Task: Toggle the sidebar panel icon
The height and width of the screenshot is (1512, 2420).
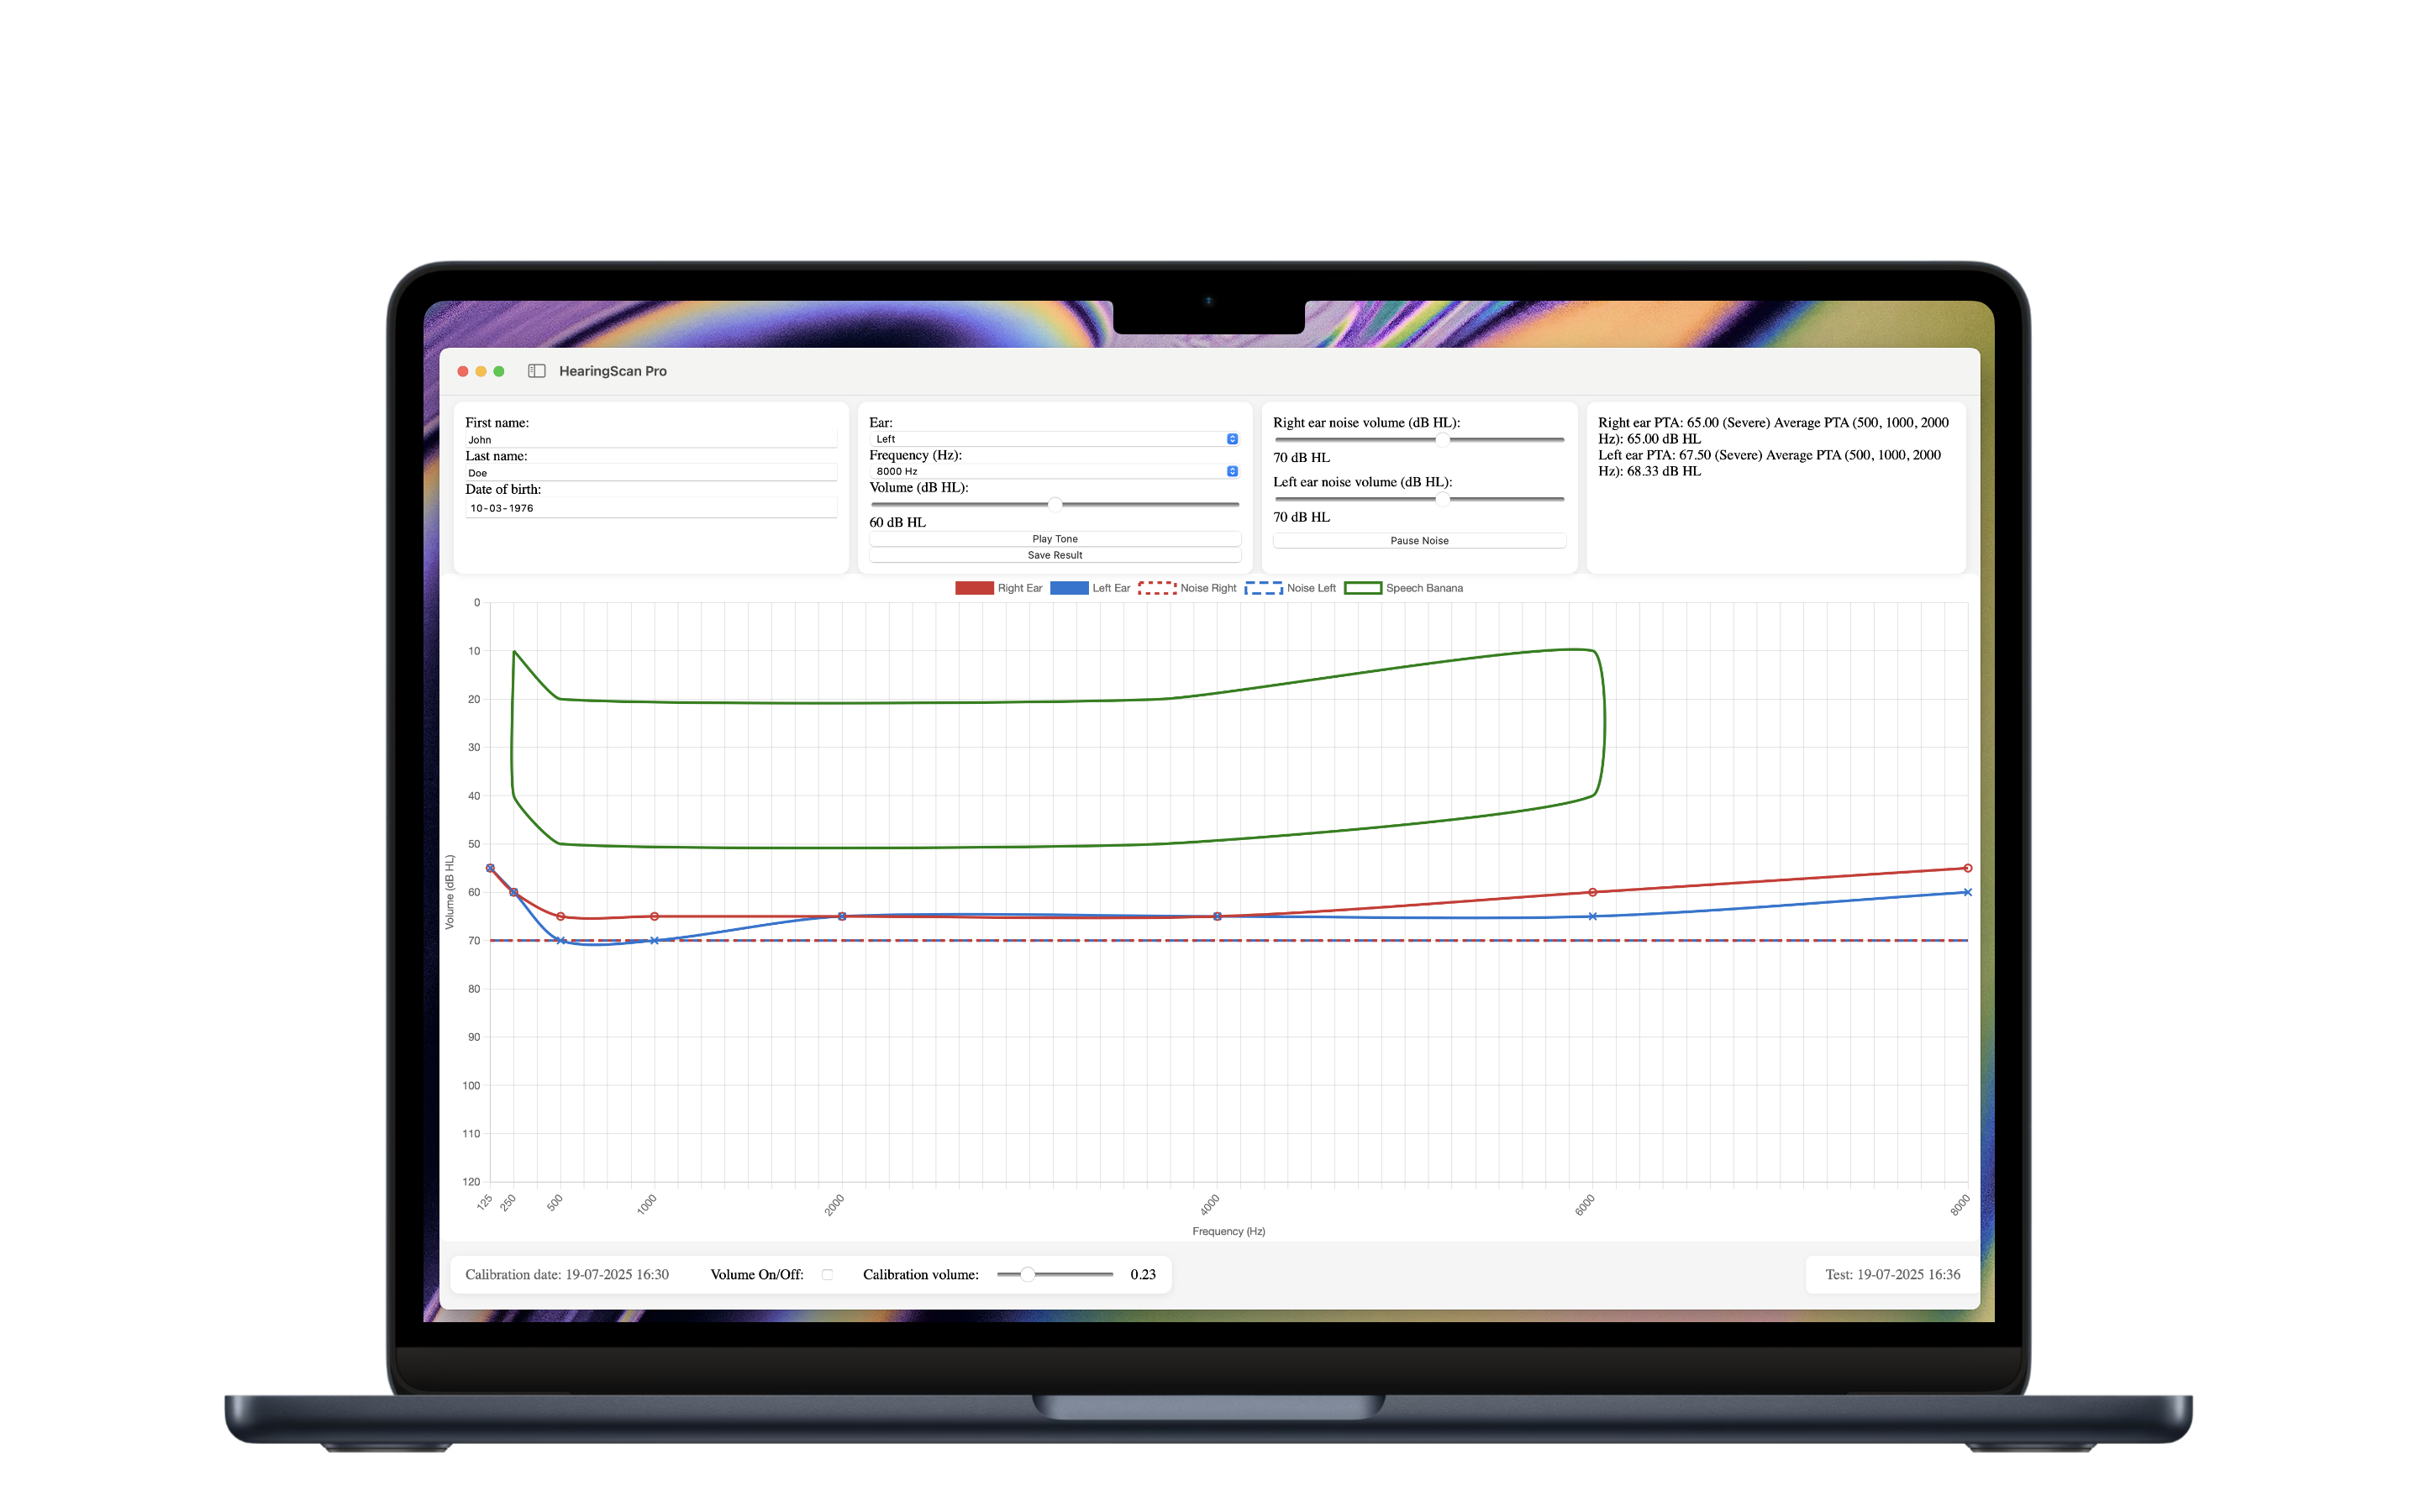Action: click(x=536, y=371)
